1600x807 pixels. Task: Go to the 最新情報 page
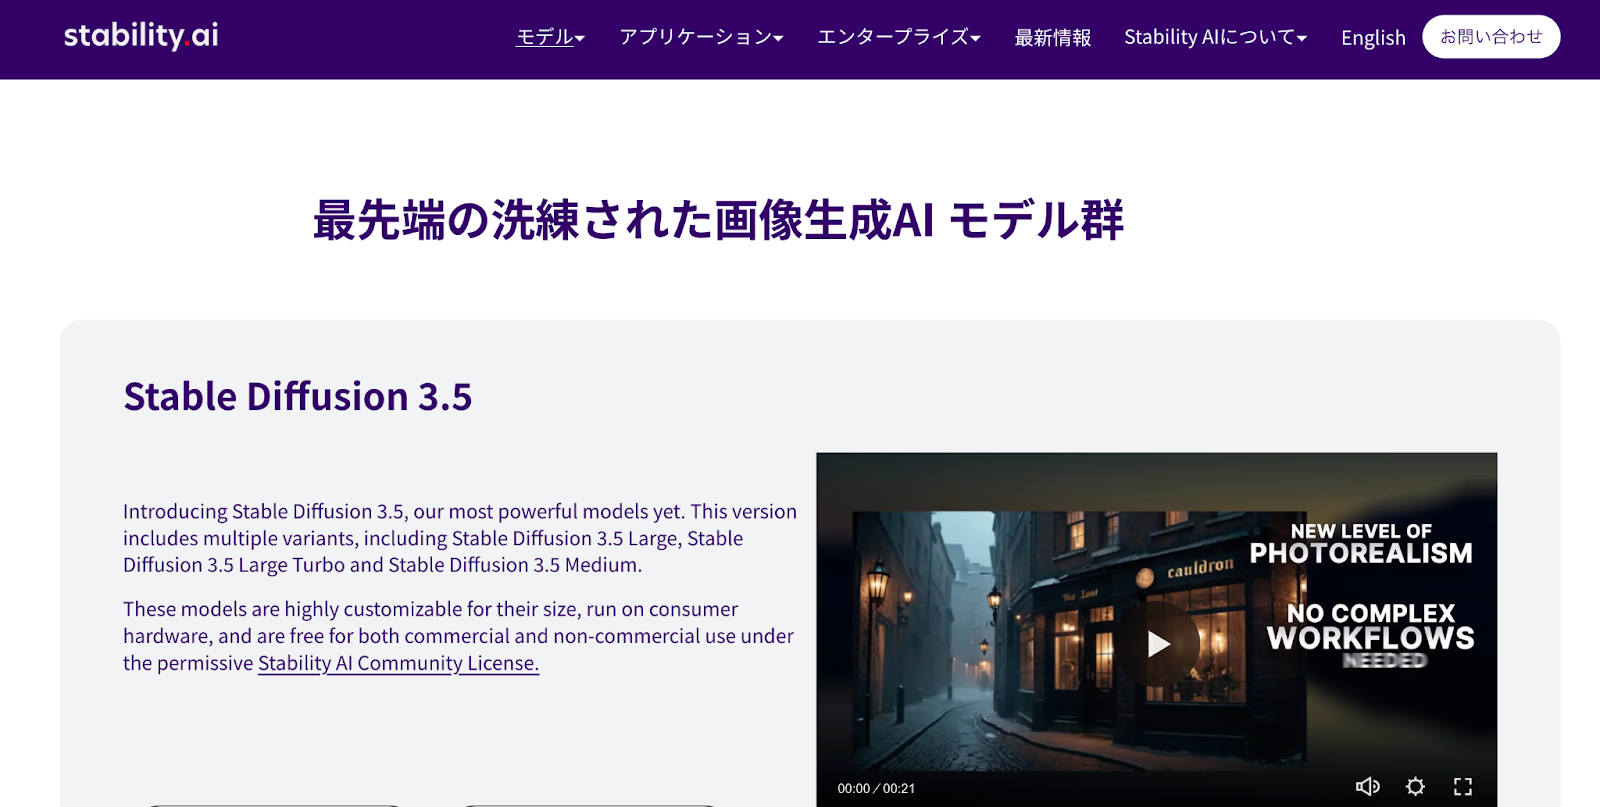coord(1053,37)
